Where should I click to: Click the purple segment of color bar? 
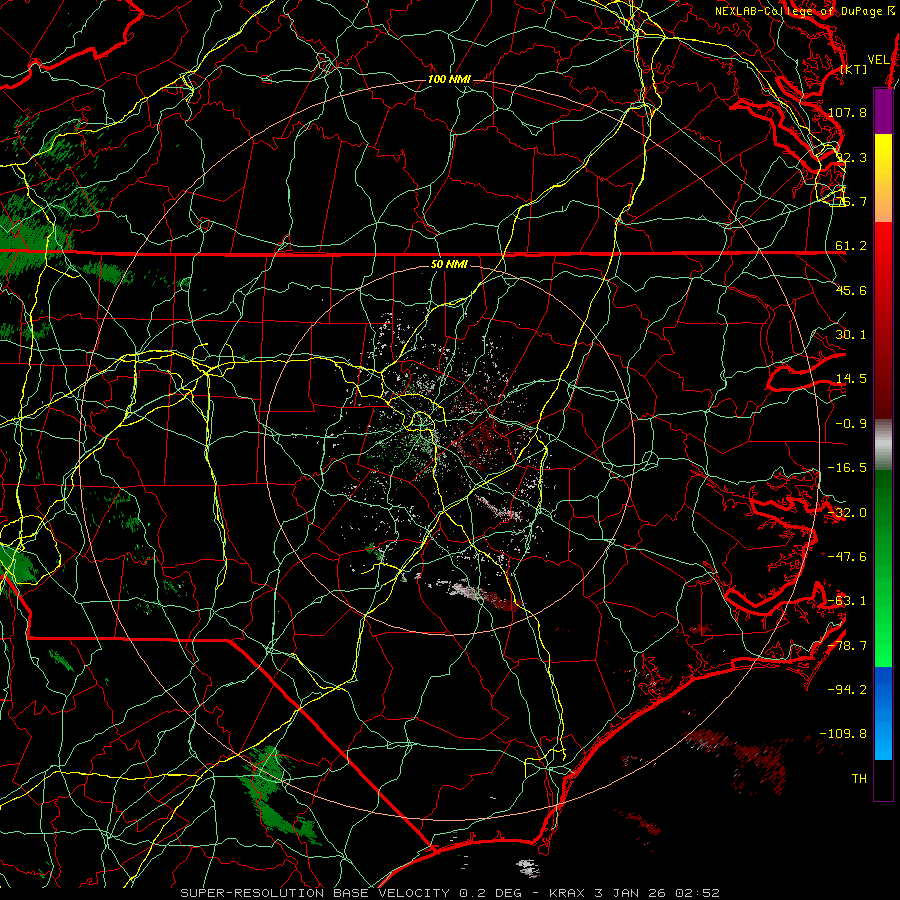pyautogui.click(x=883, y=111)
